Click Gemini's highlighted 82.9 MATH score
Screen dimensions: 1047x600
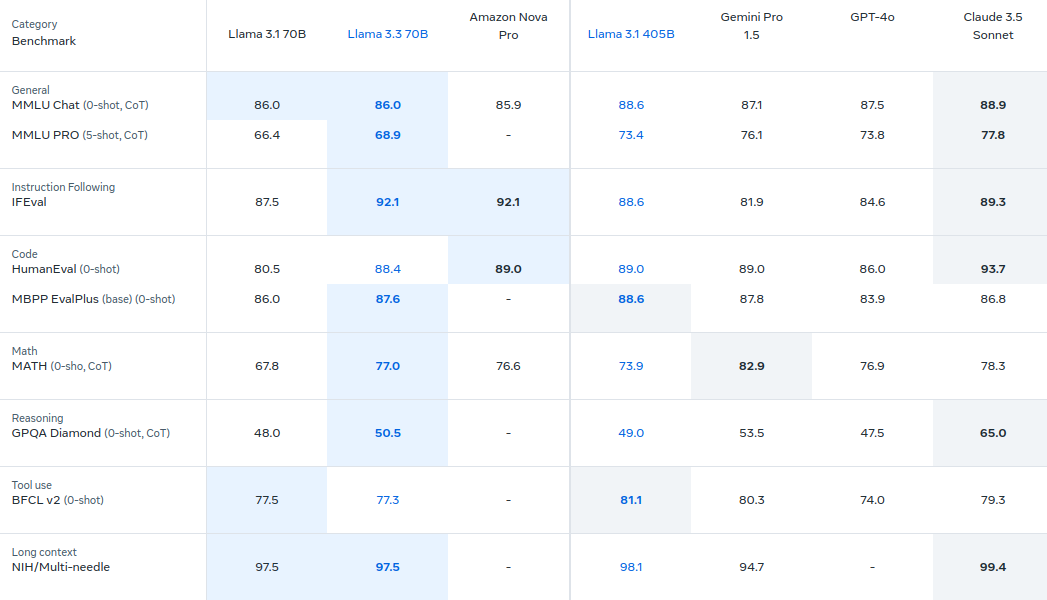coord(751,365)
